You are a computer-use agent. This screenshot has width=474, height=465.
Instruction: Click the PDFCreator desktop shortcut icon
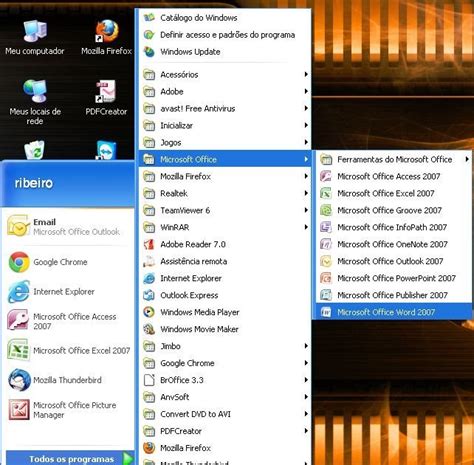click(x=106, y=91)
